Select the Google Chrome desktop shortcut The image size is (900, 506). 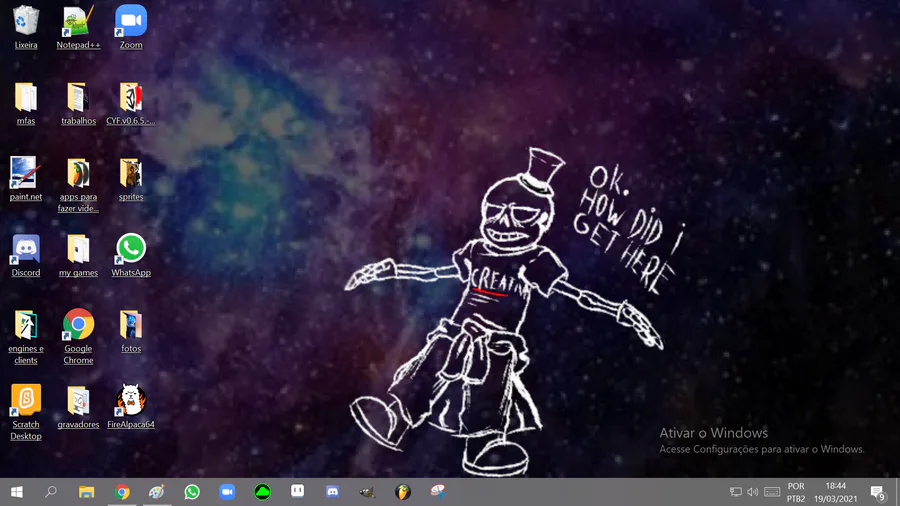[79, 337]
